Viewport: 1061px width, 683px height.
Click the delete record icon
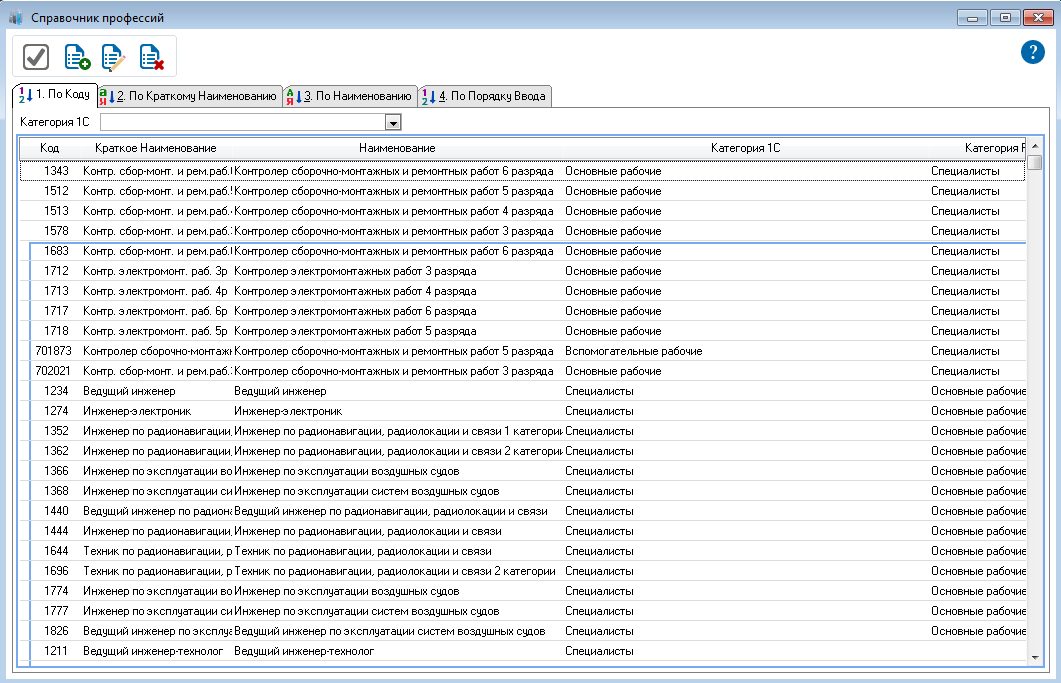point(151,57)
